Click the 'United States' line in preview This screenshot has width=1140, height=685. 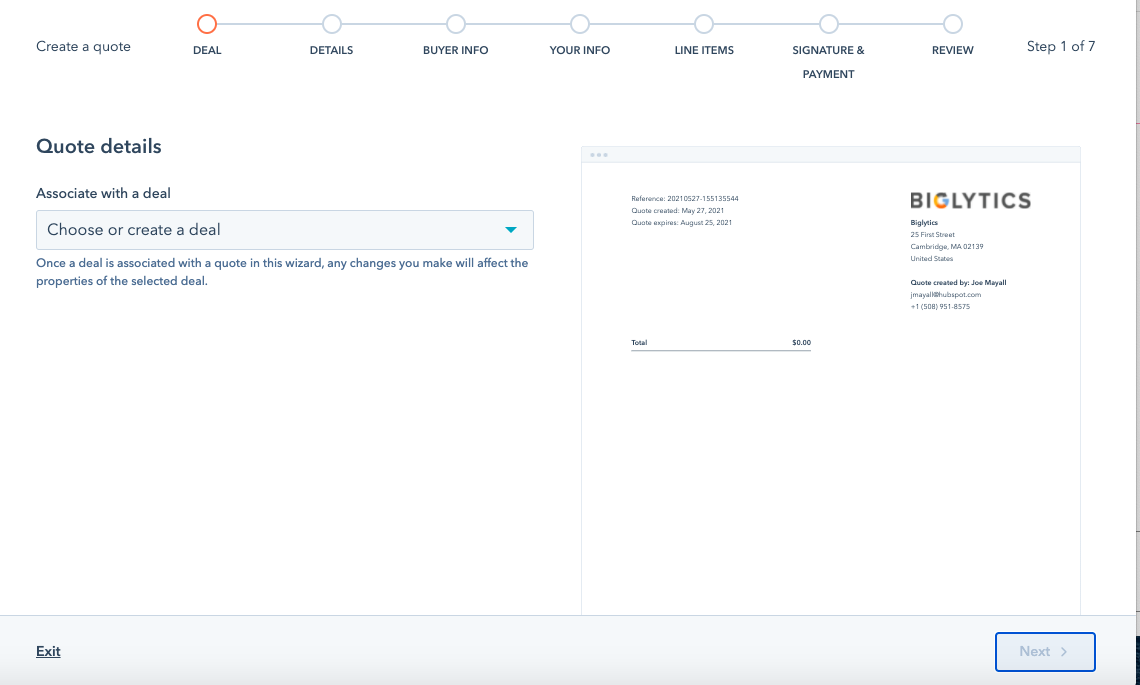pyautogui.click(x=931, y=259)
